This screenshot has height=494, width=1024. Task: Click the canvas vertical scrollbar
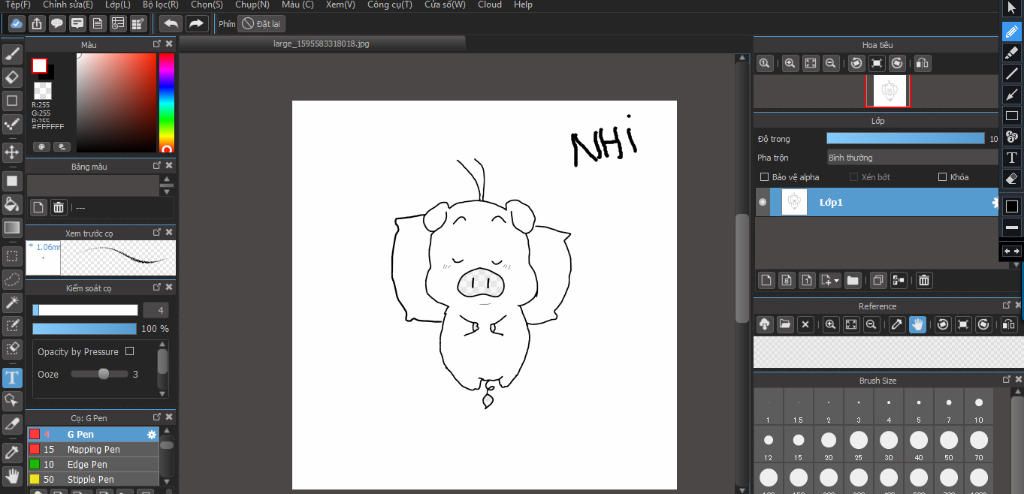742,268
